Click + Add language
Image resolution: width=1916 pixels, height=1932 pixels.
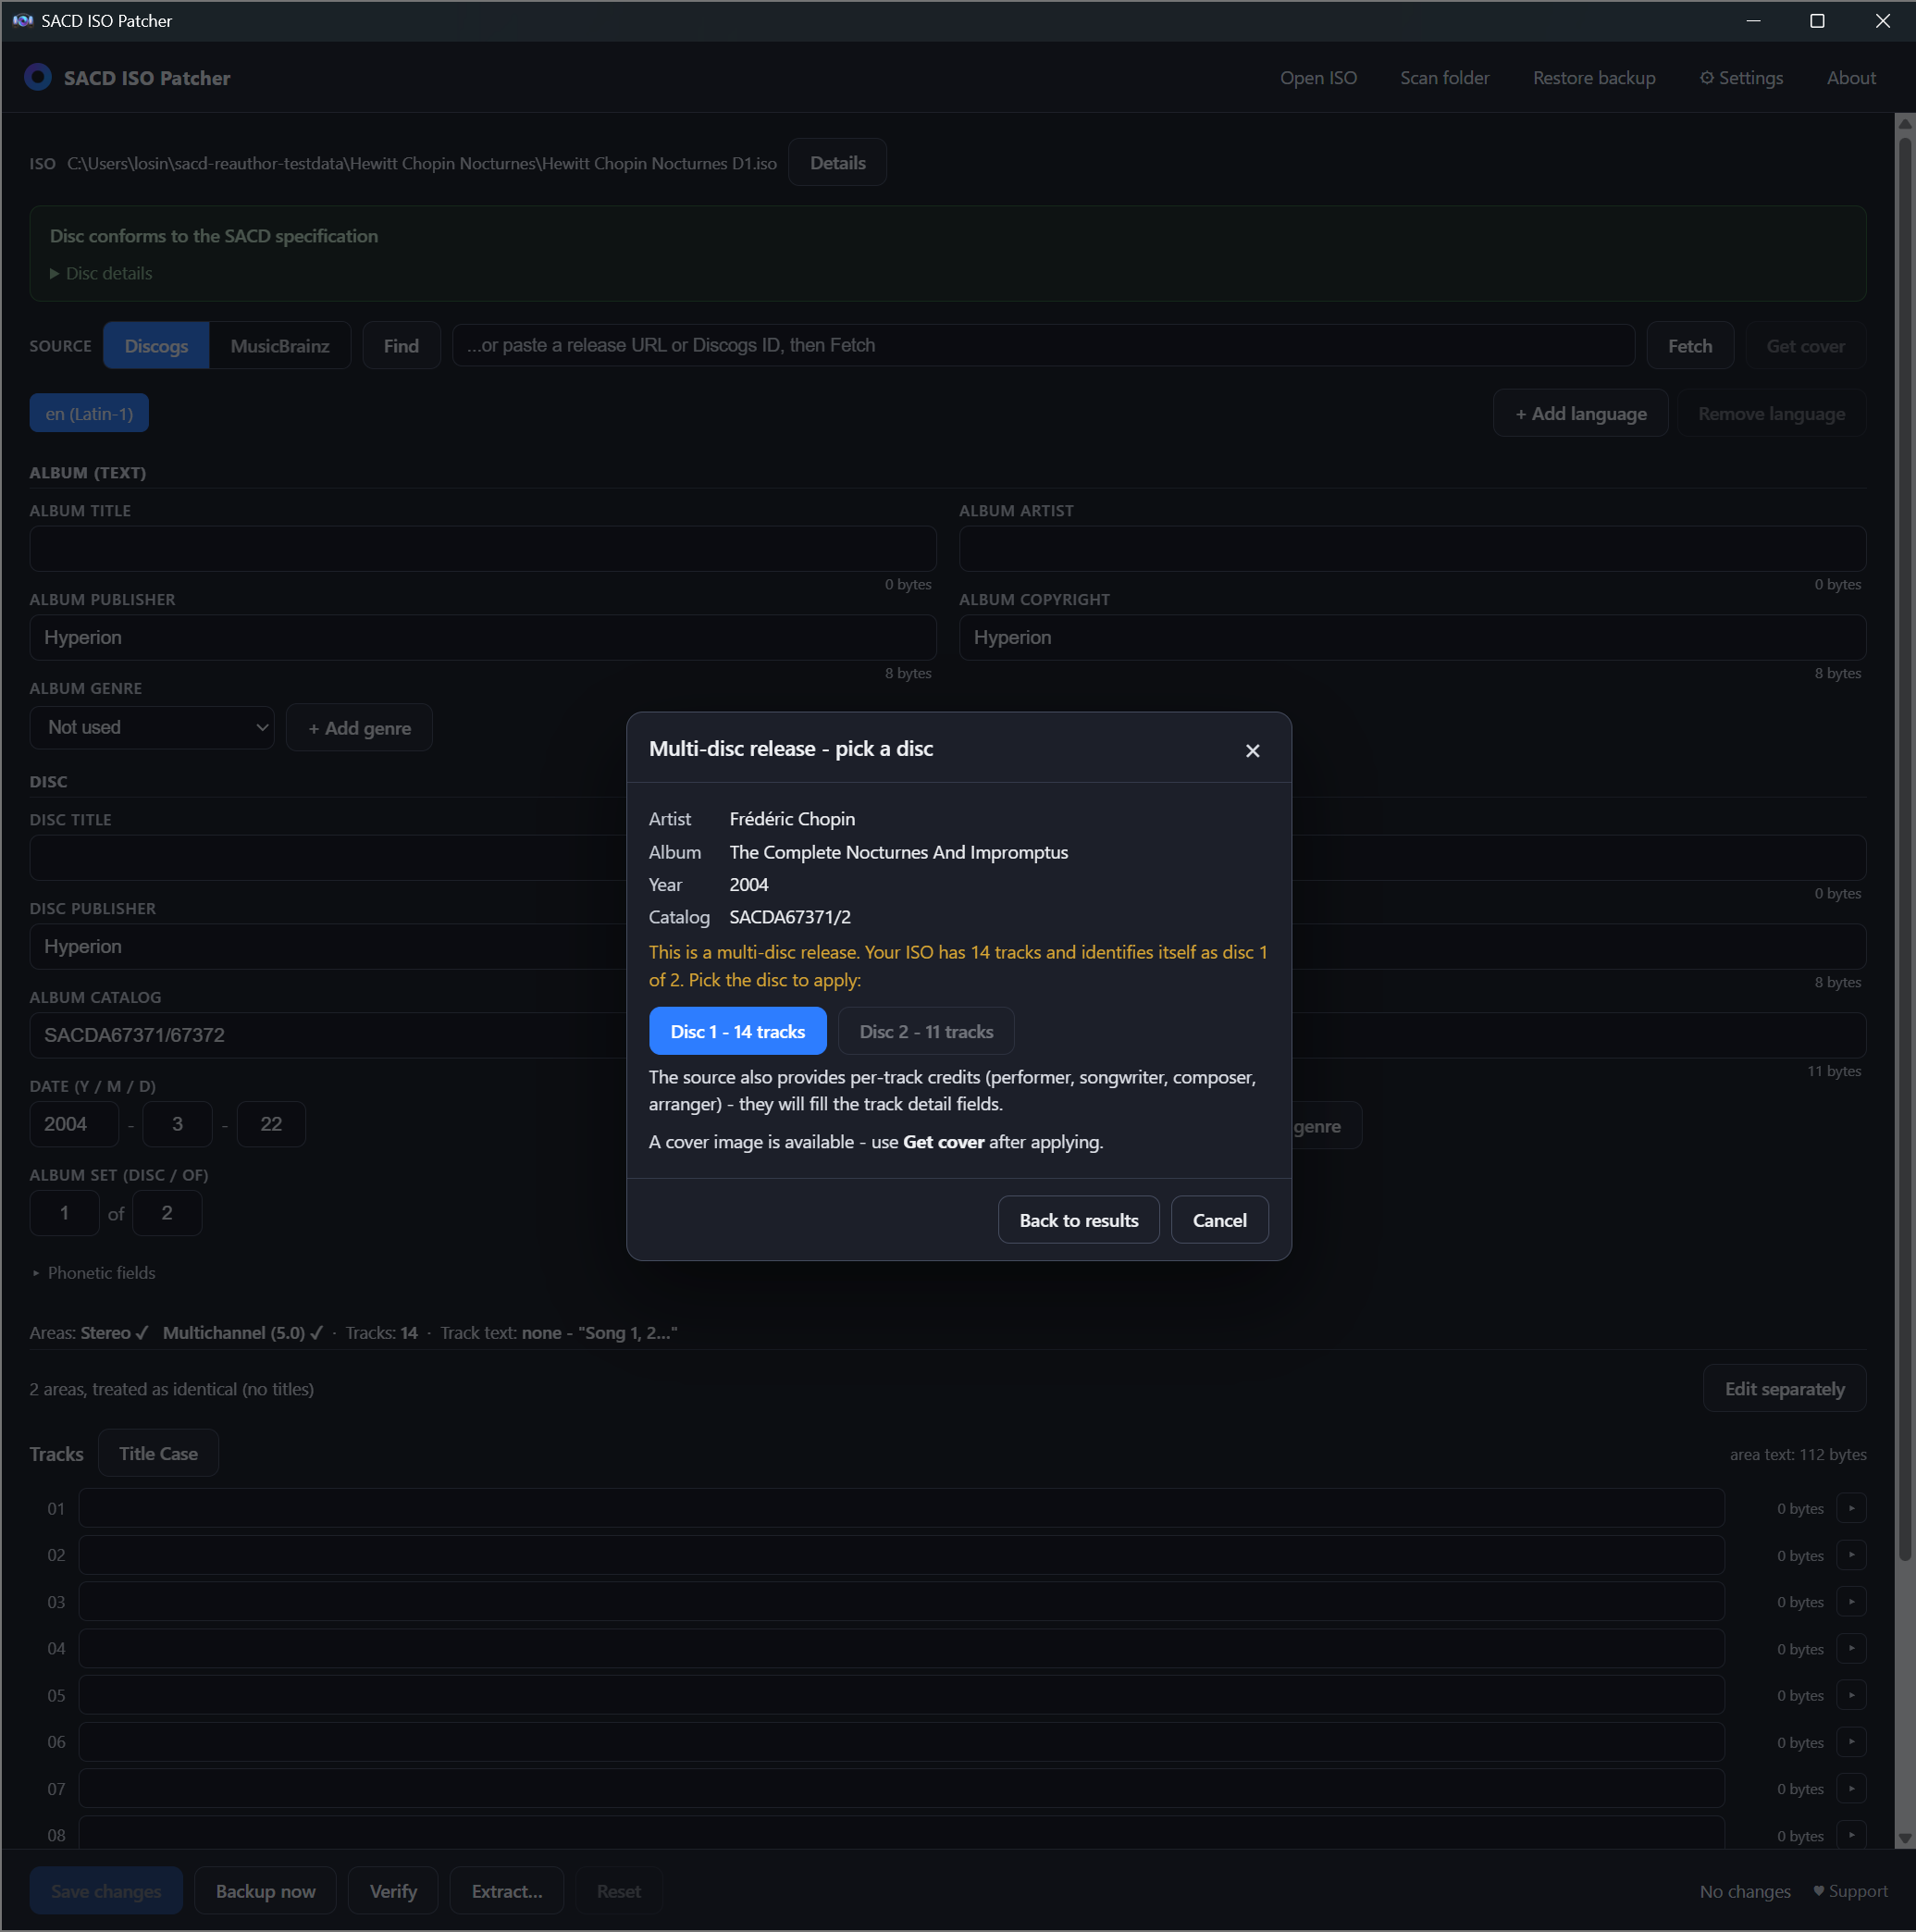point(1580,413)
